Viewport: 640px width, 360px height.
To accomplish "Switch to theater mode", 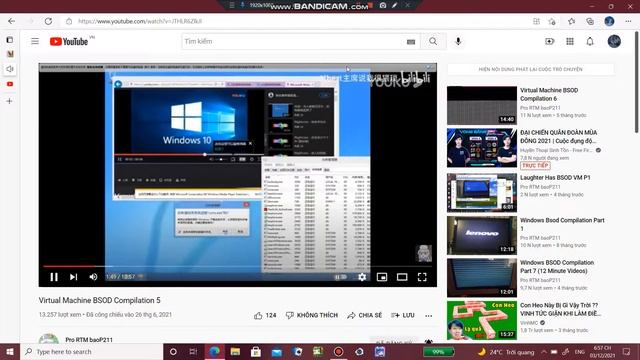I will tap(402, 277).
